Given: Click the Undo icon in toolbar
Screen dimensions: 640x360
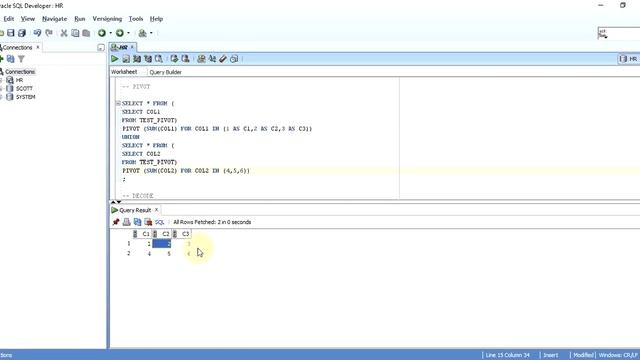Looking at the screenshot, I should 37,33.
